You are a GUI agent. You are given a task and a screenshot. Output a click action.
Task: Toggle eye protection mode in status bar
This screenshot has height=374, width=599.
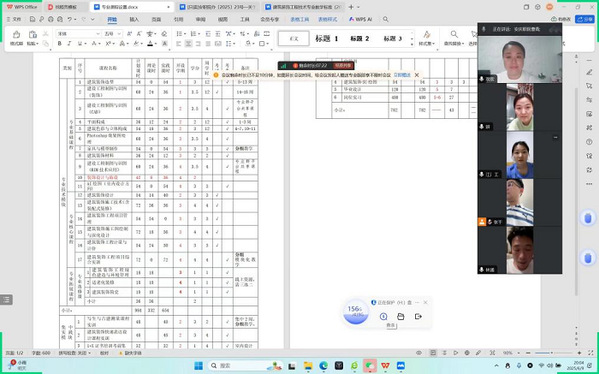(419, 353)
